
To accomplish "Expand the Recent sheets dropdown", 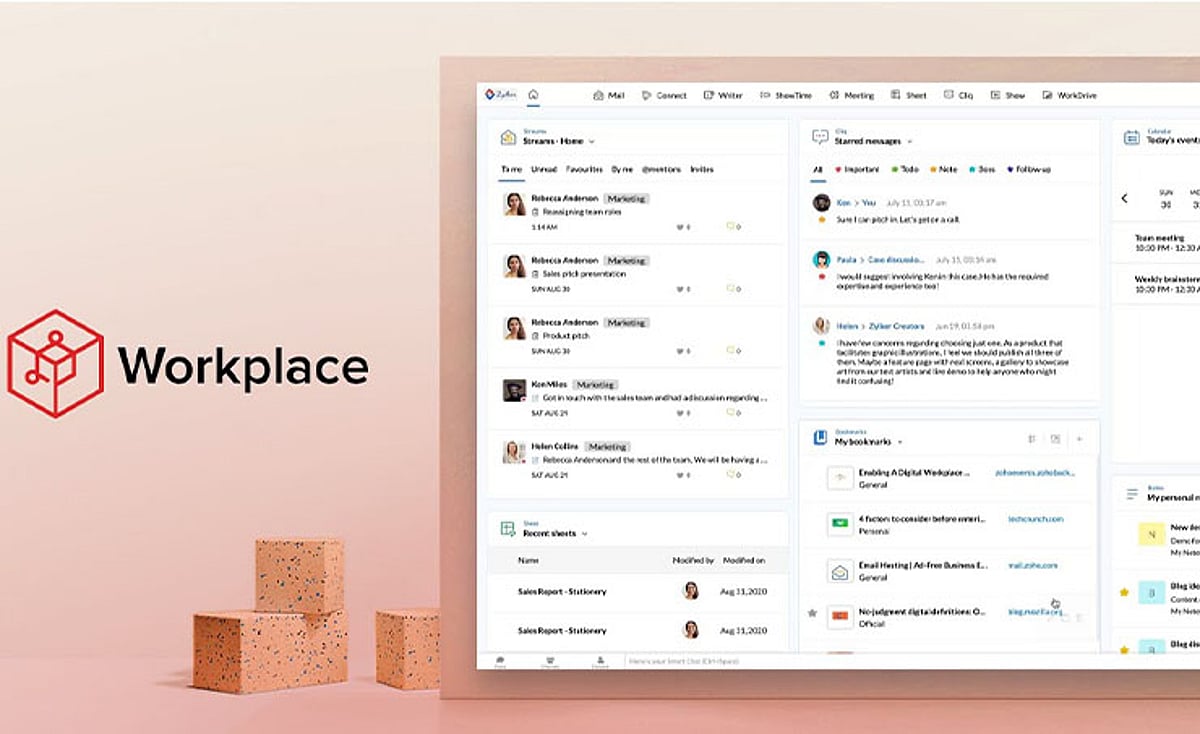I will tap(584, 534).
